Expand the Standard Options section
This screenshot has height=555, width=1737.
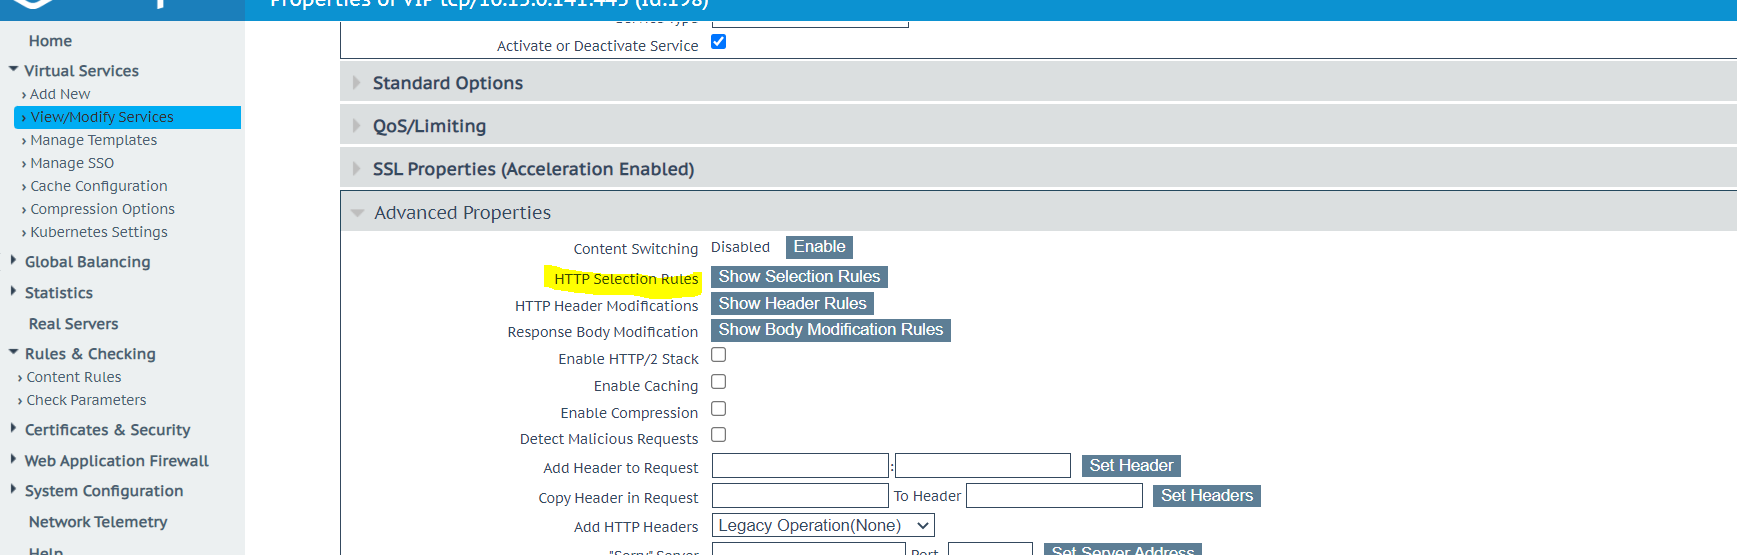tap(447, 83)
